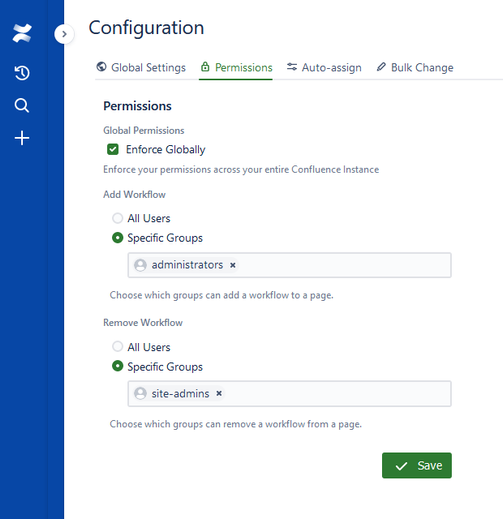
Task: Save the permissions configuration
Action: coord(417,465)
